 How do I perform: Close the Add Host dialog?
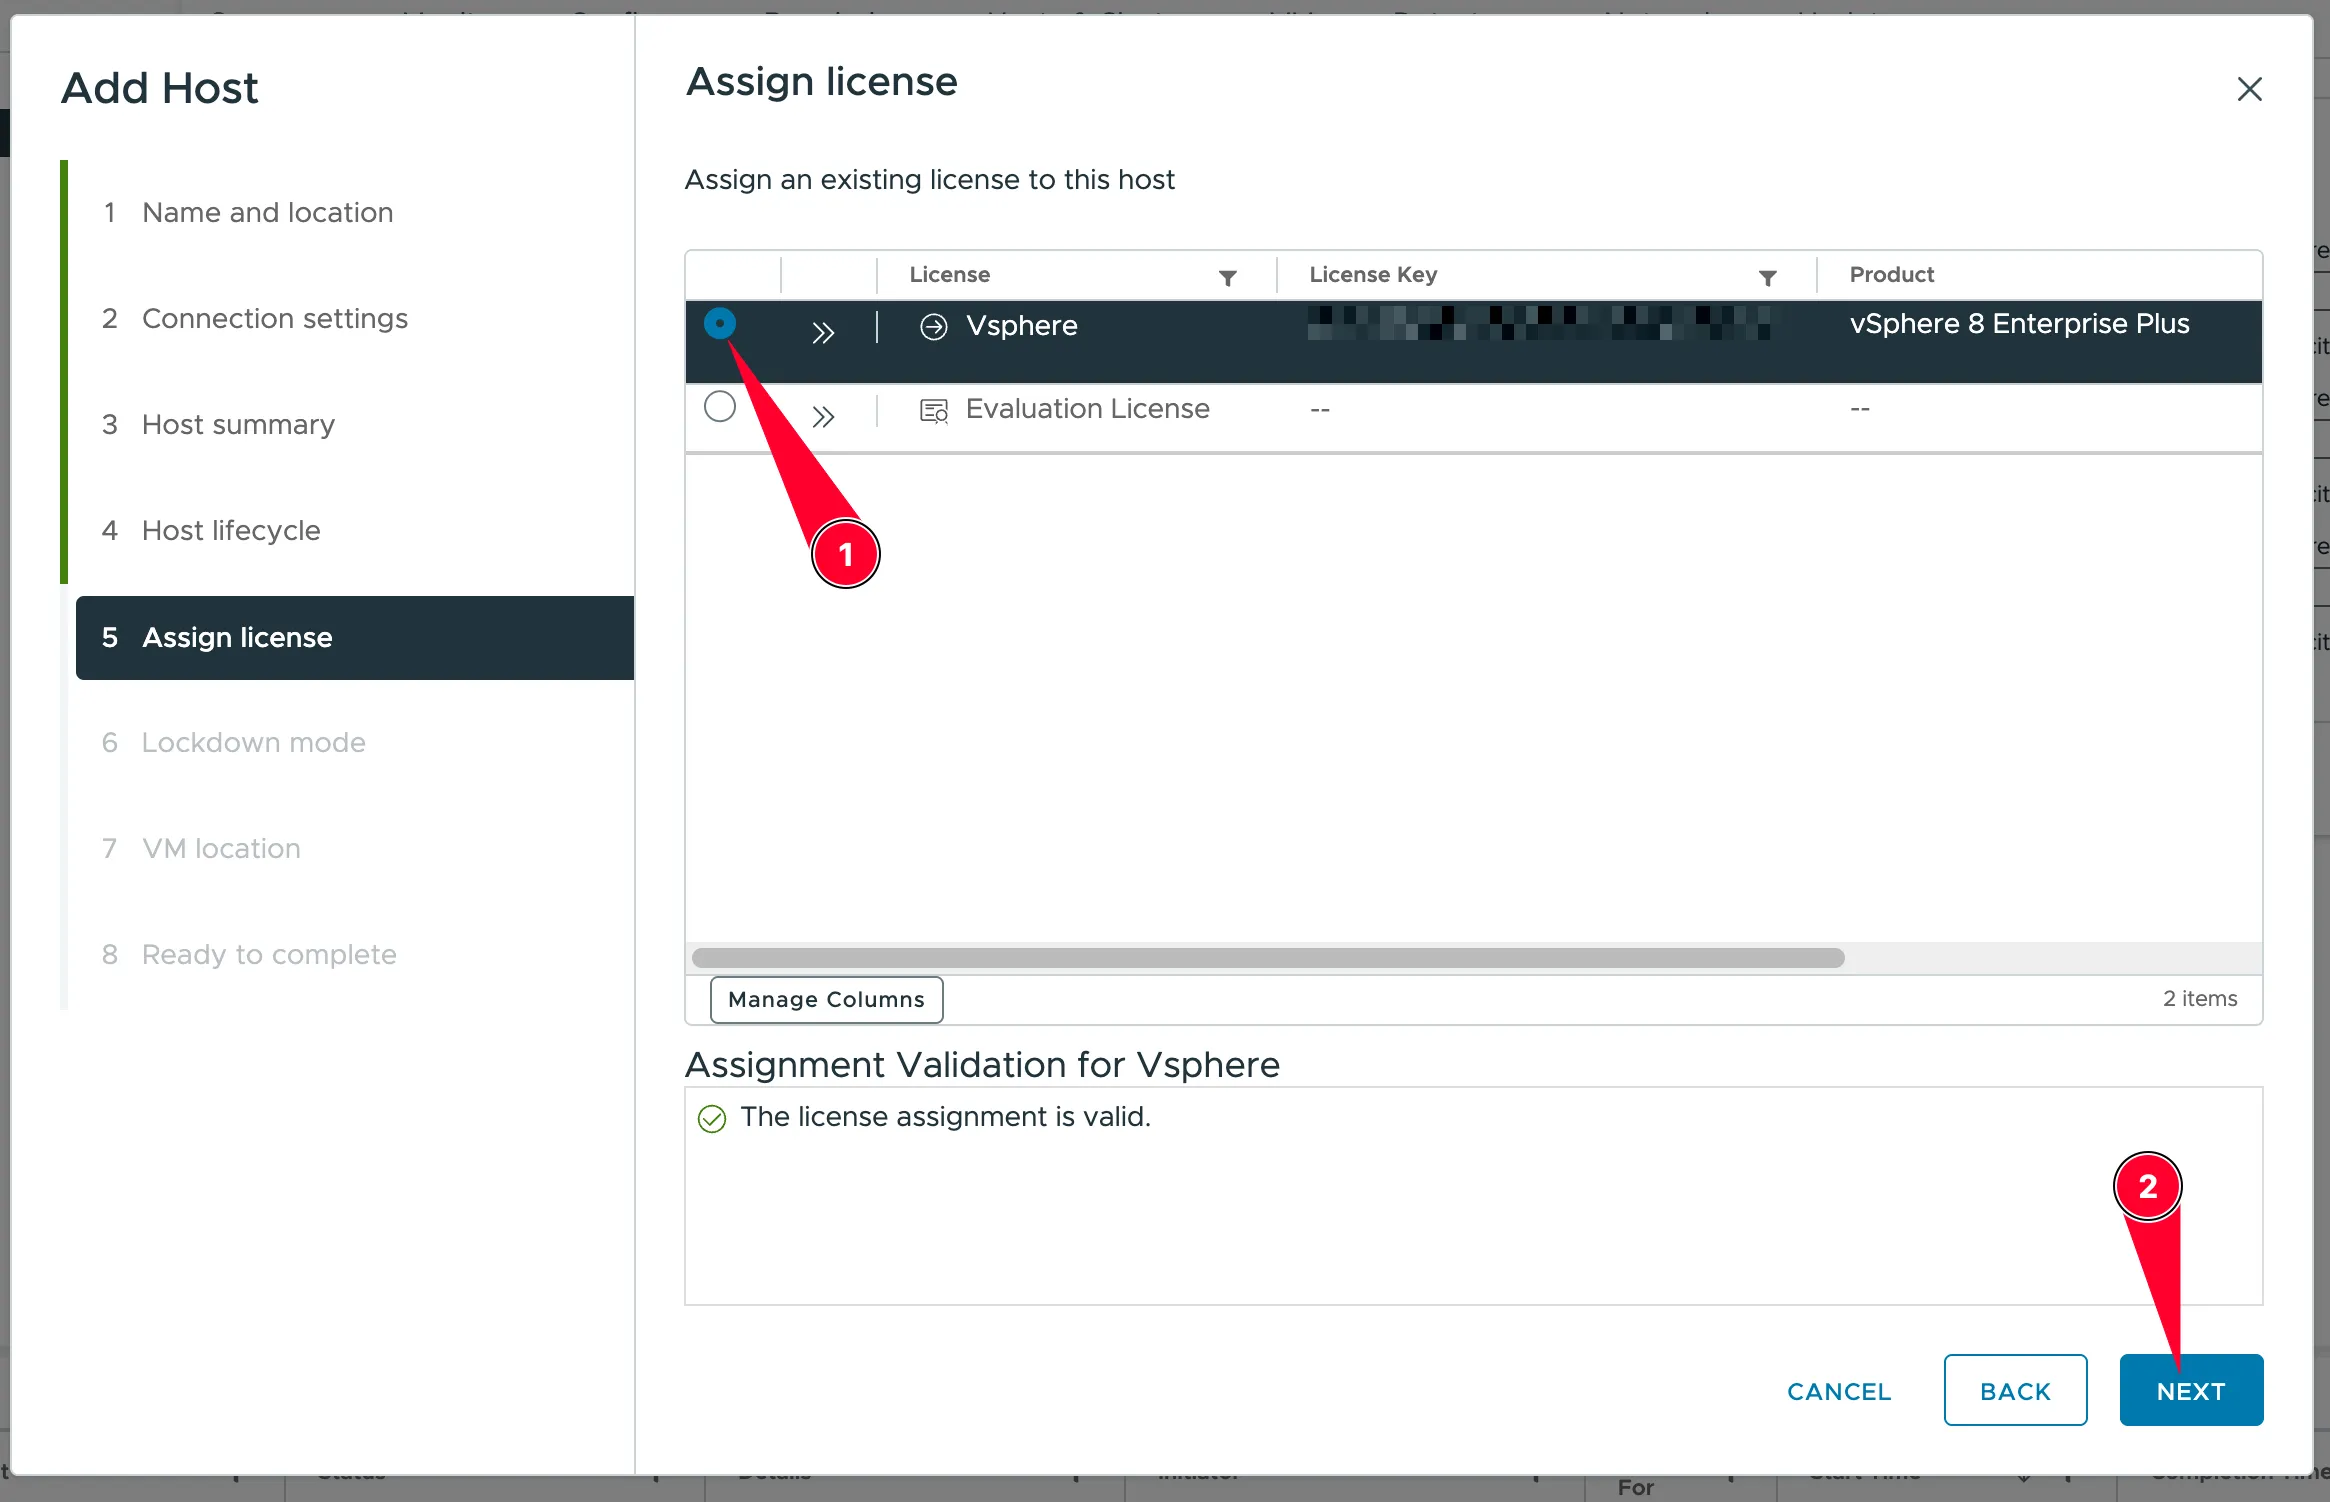2250,89
